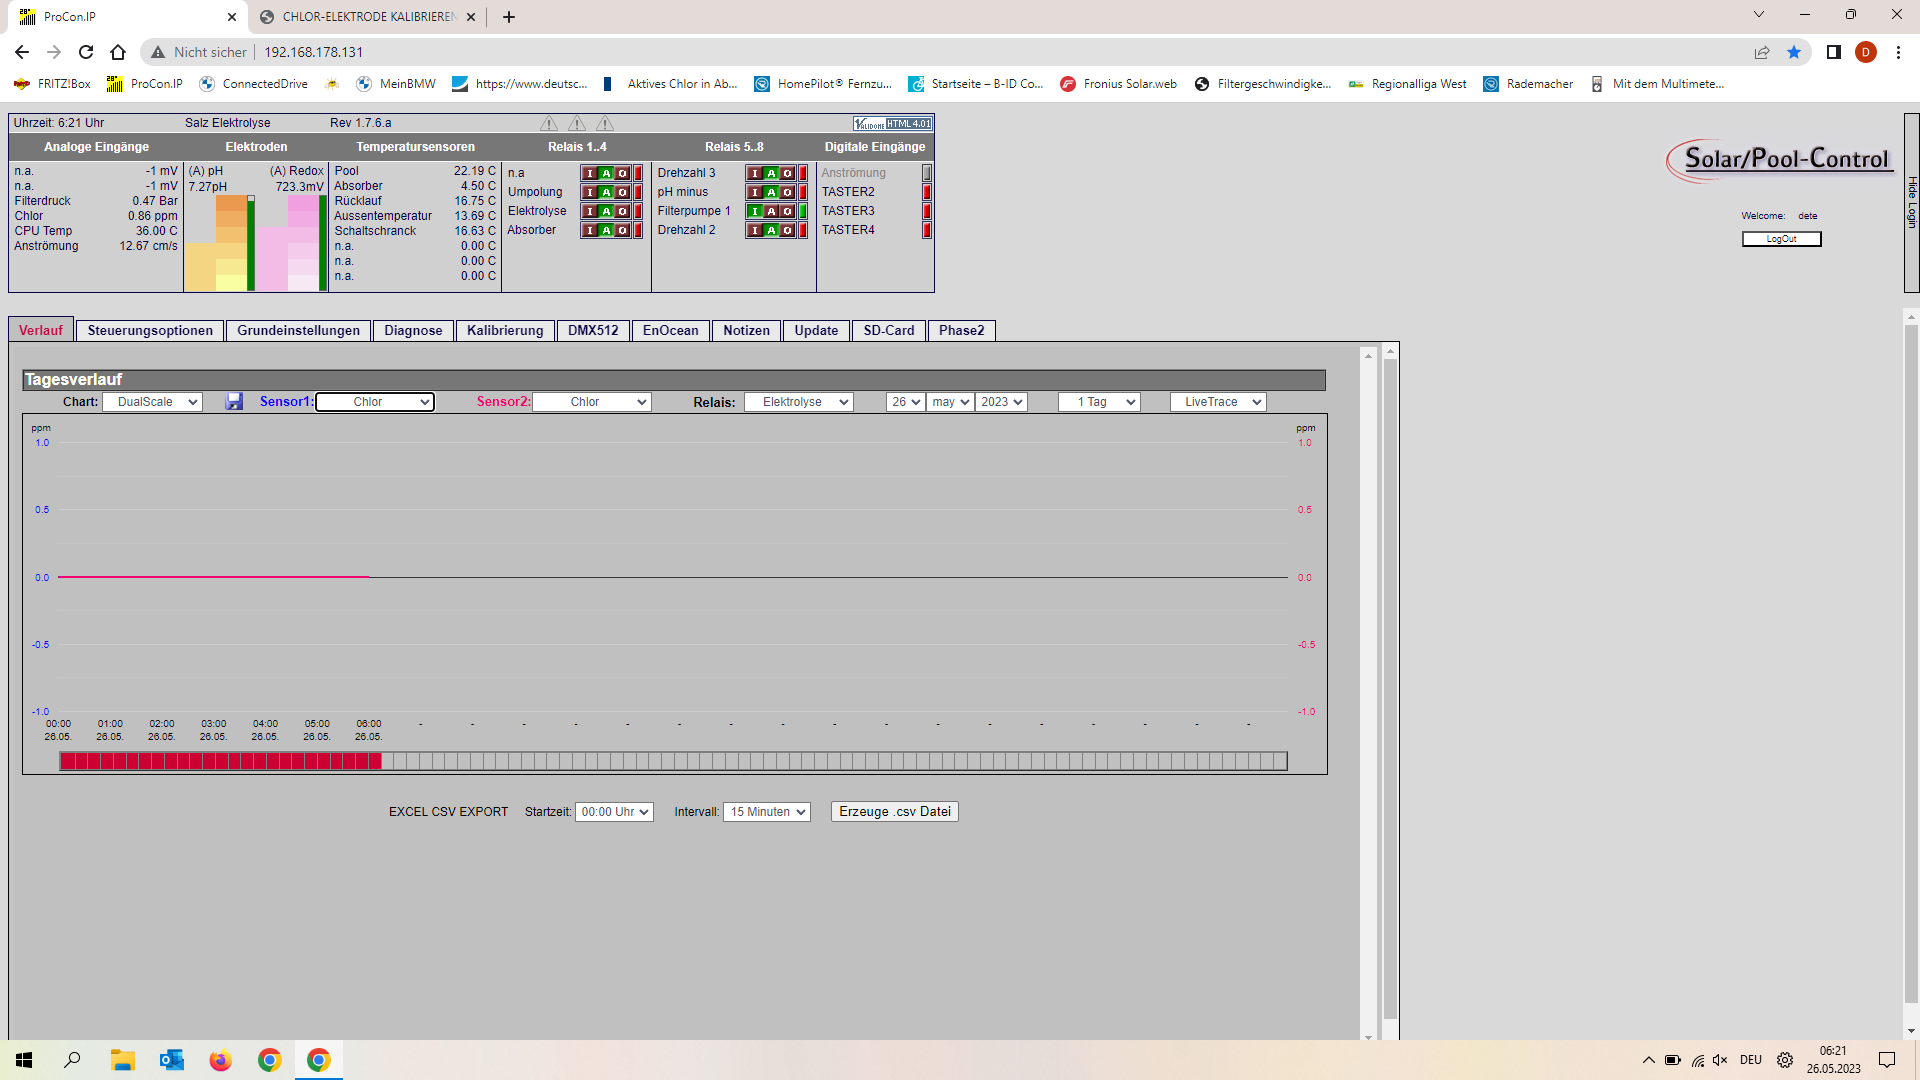
Task: Open the FRITZ!Box bookmark
Action: 52,84
